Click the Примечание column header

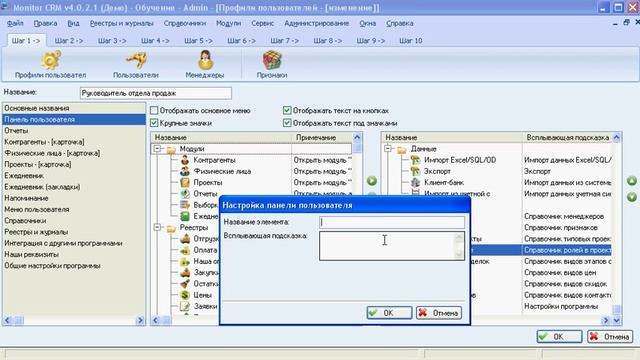pos(322,138)
